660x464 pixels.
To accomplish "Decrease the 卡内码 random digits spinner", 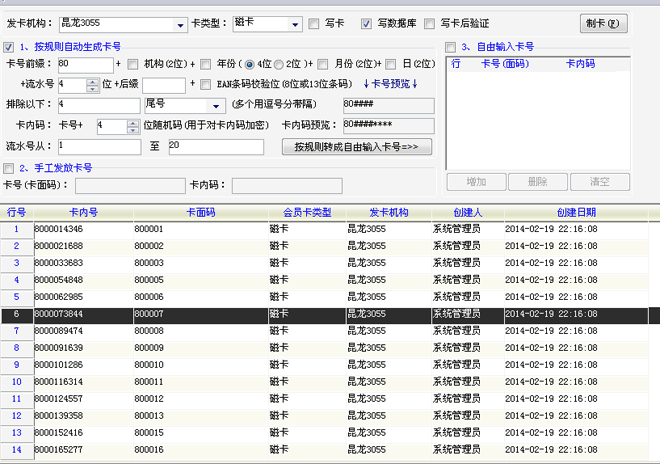I will point(133,130).
